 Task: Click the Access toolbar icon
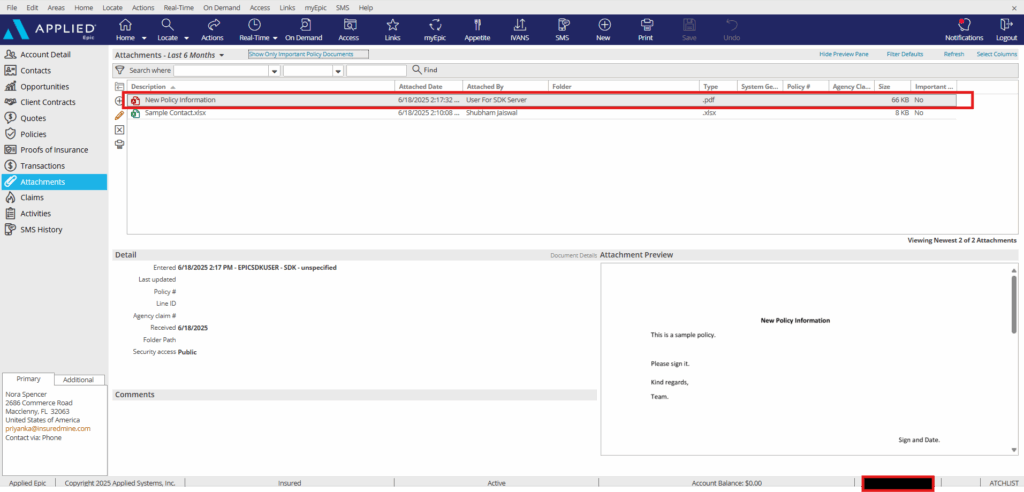pyautogui.click(x=349, y=25)
